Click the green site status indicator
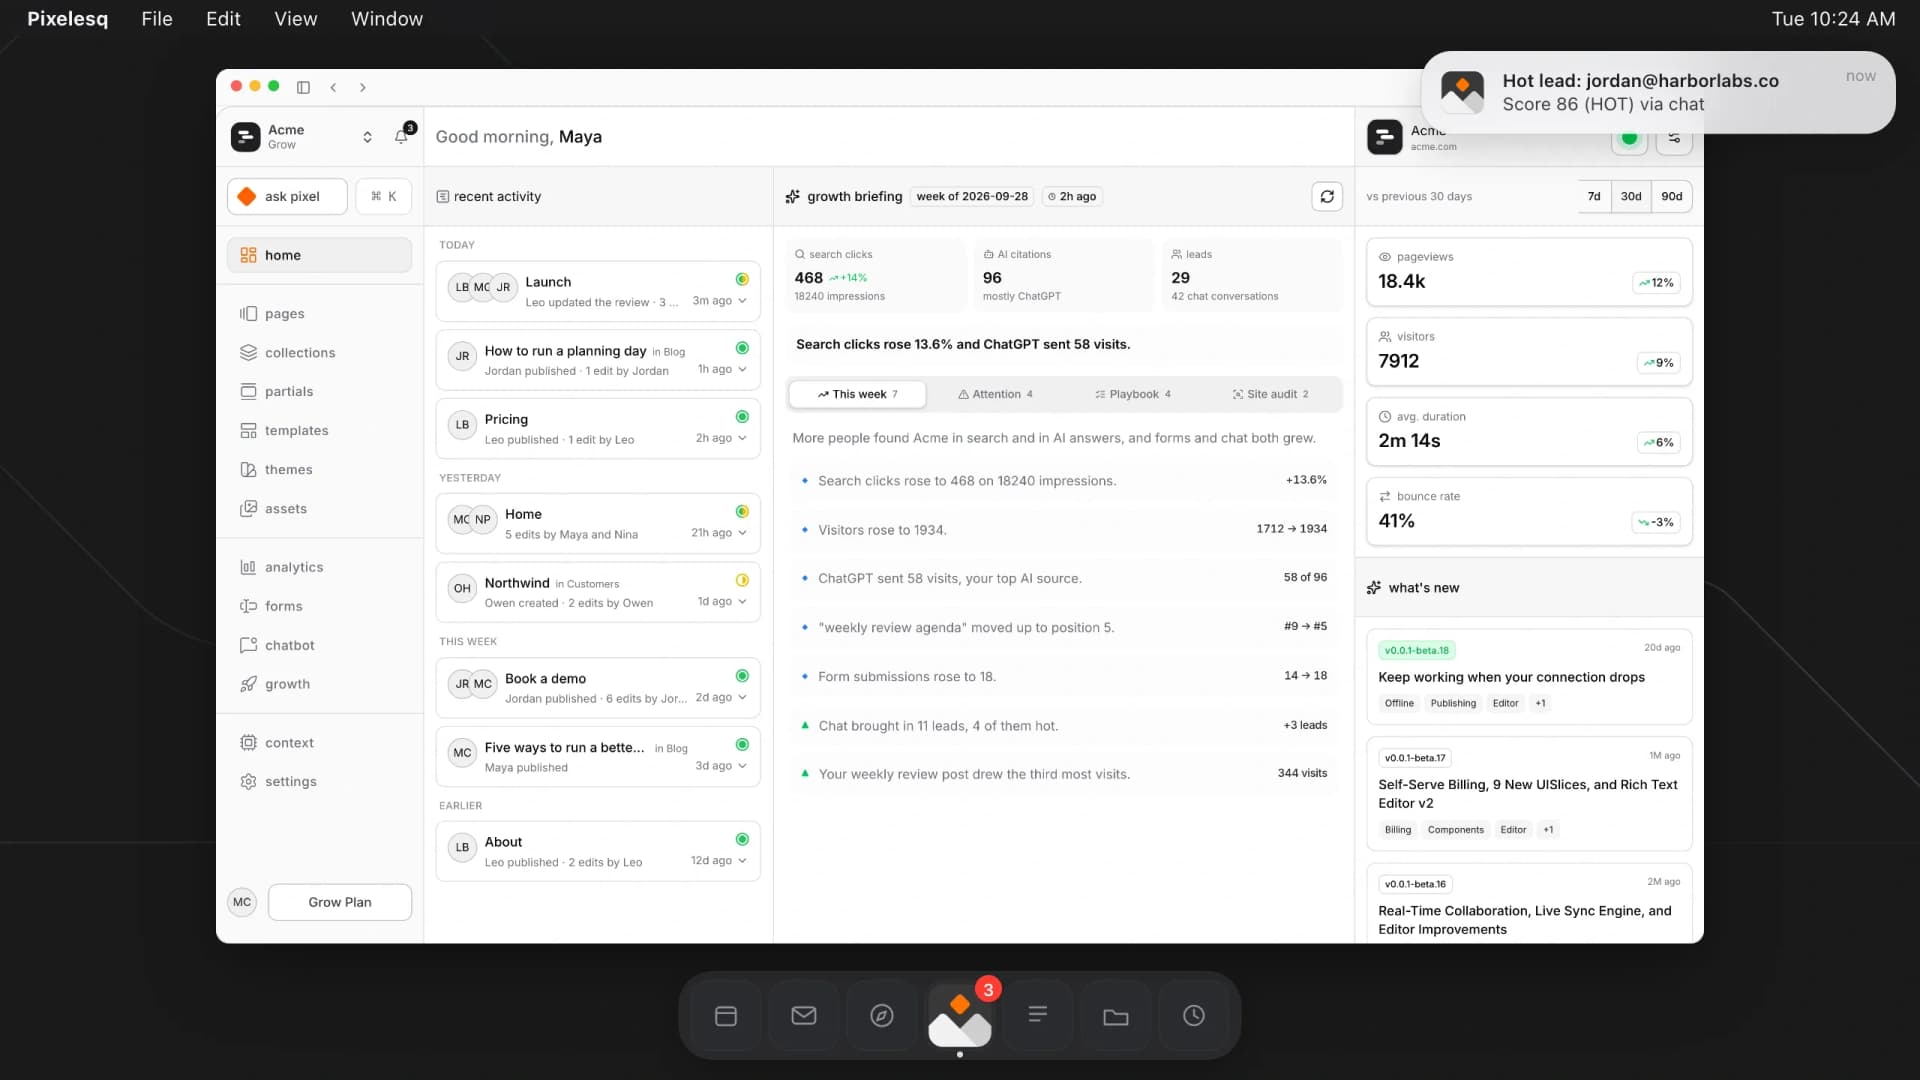 [1629, 138]
